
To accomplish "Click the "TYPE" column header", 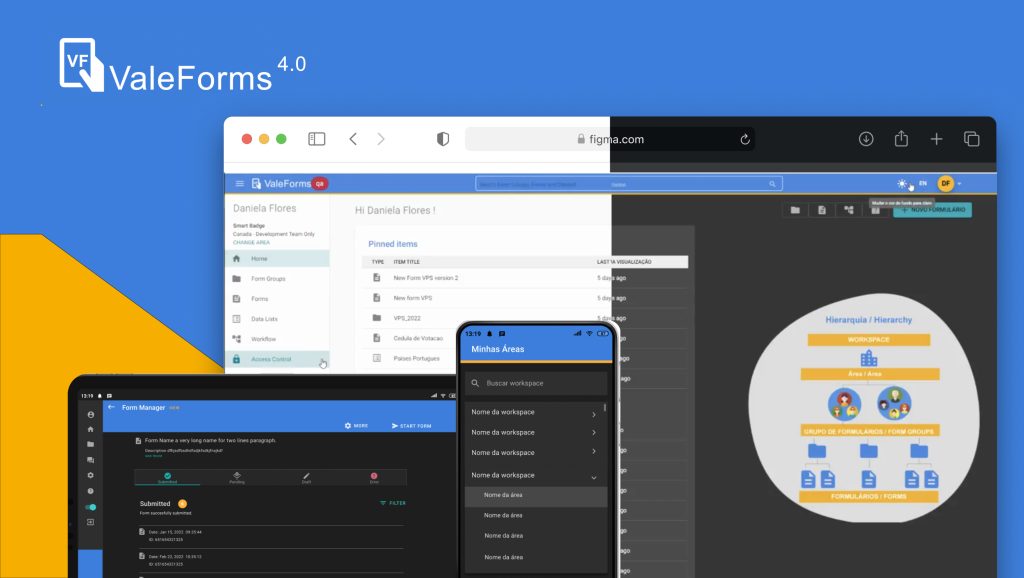I will 377,262.
